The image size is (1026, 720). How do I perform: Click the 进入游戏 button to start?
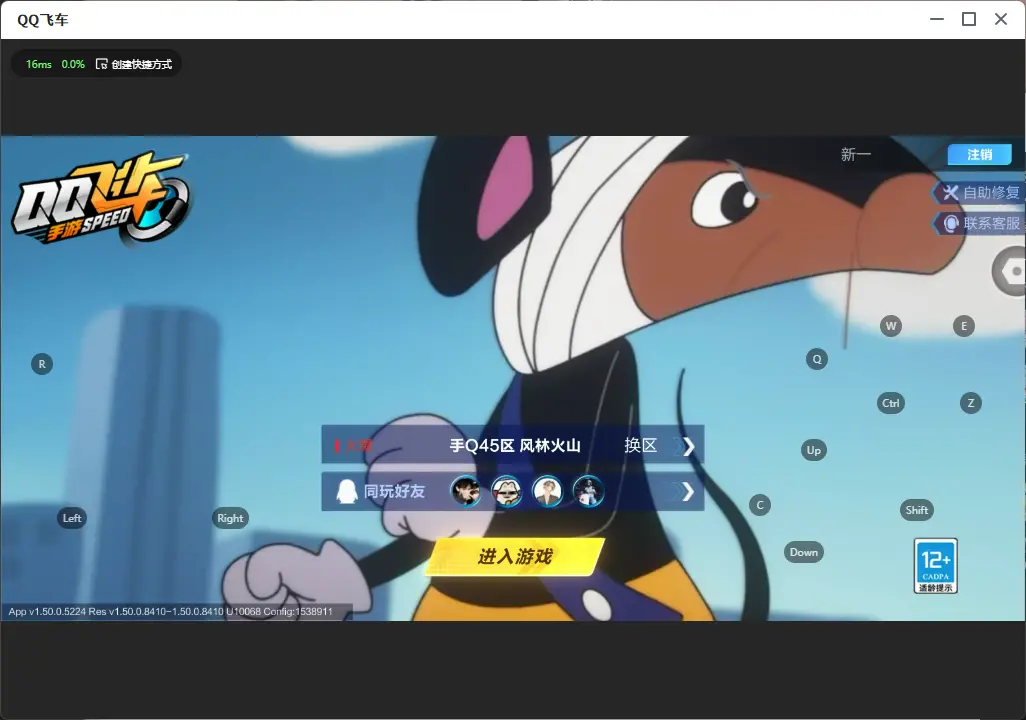tap(515, 556)
